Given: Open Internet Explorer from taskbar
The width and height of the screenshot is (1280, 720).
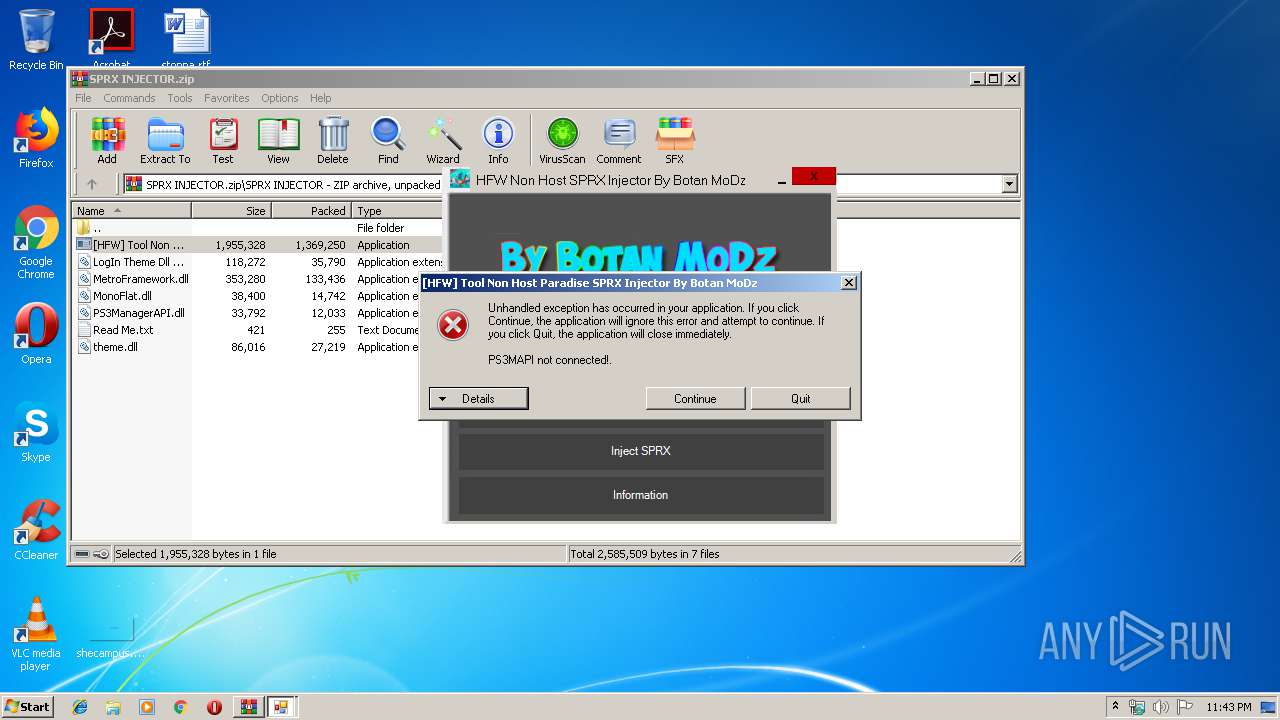Looking at the screenshot, I should [80, 707].
